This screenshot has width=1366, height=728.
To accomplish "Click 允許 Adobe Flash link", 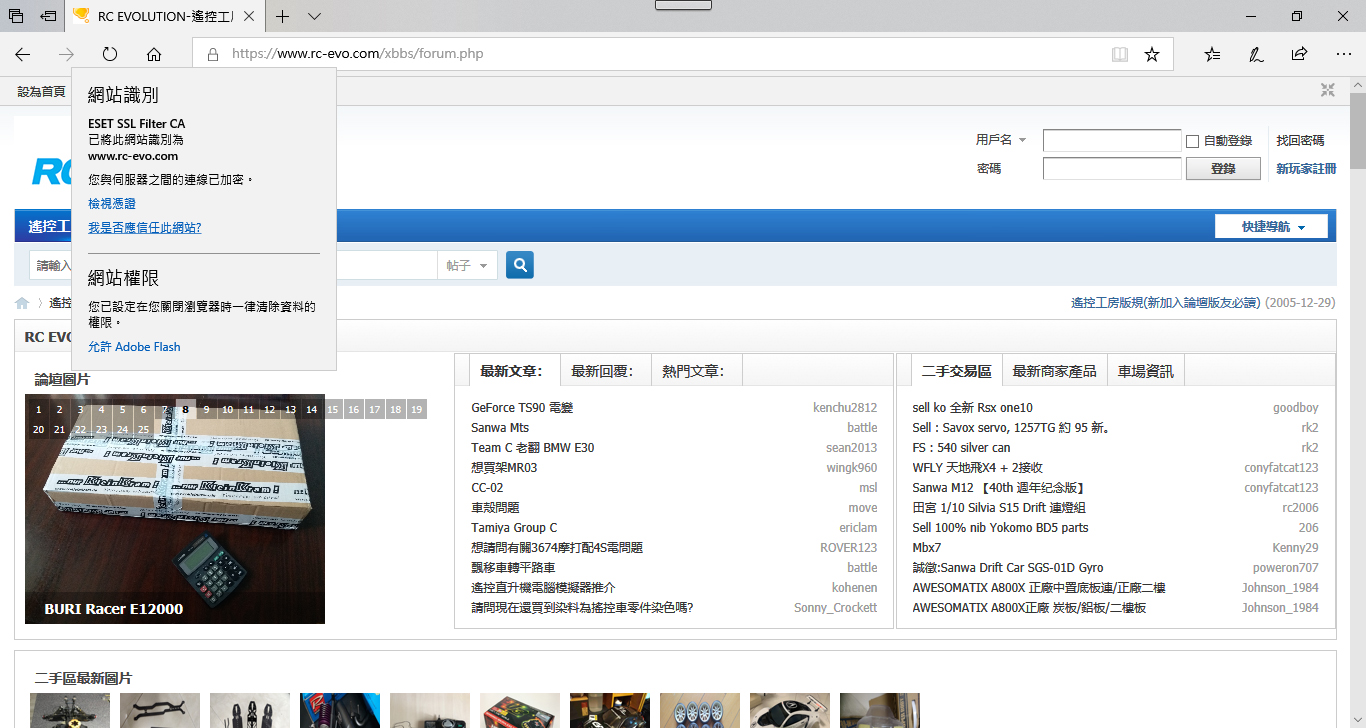I will click(134, 347).
